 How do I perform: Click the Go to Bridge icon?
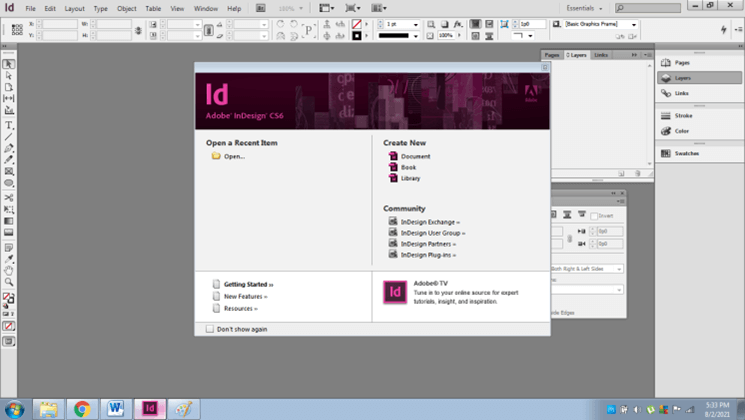(260, 8)
